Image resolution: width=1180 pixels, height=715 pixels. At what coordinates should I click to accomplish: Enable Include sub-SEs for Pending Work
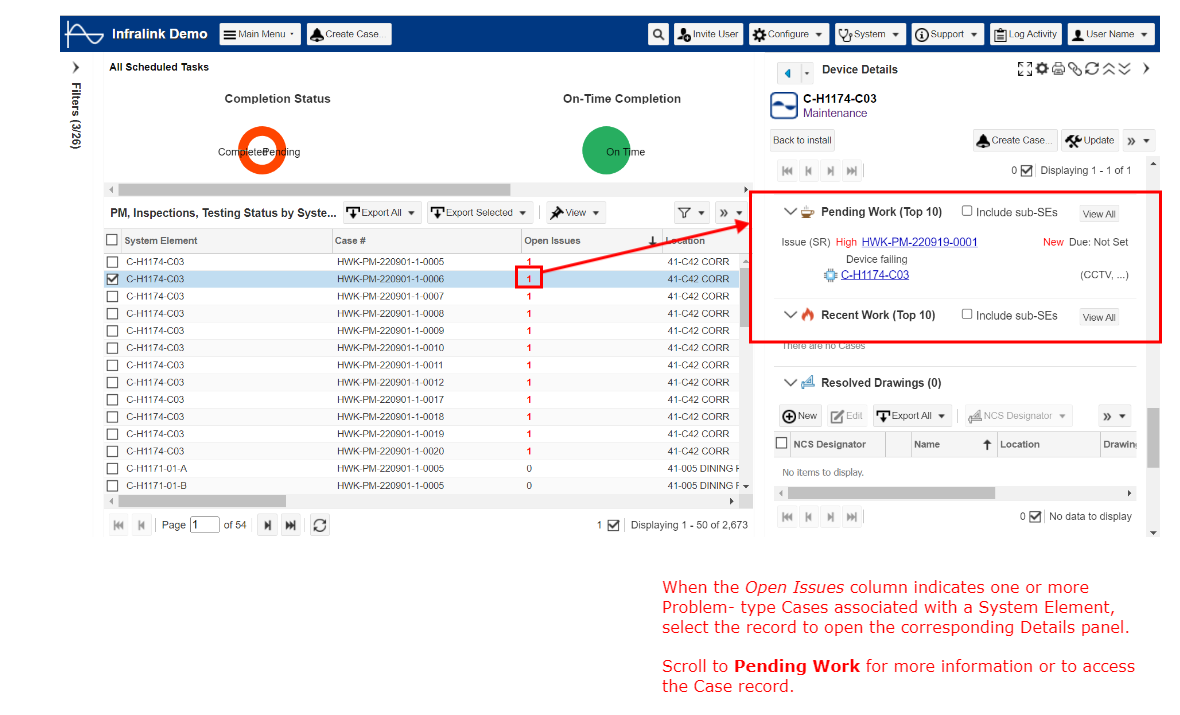tap(967, 211)
